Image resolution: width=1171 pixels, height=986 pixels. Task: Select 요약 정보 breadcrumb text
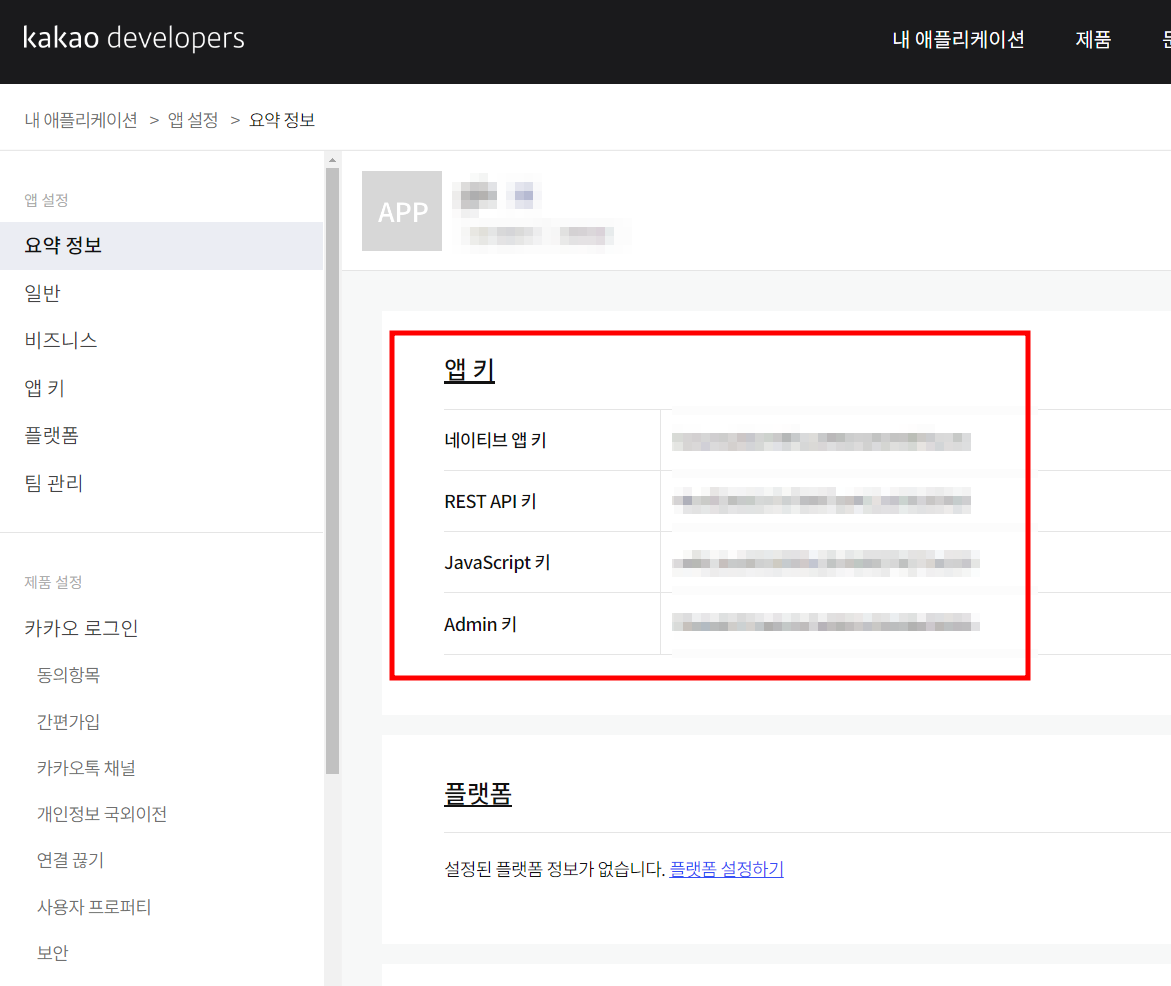(x=282, y=120)
